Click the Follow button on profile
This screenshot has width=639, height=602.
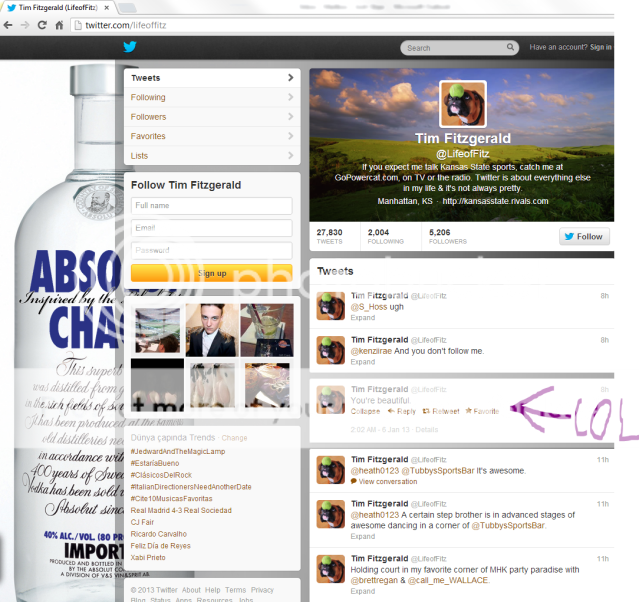(x=584, y=236)
